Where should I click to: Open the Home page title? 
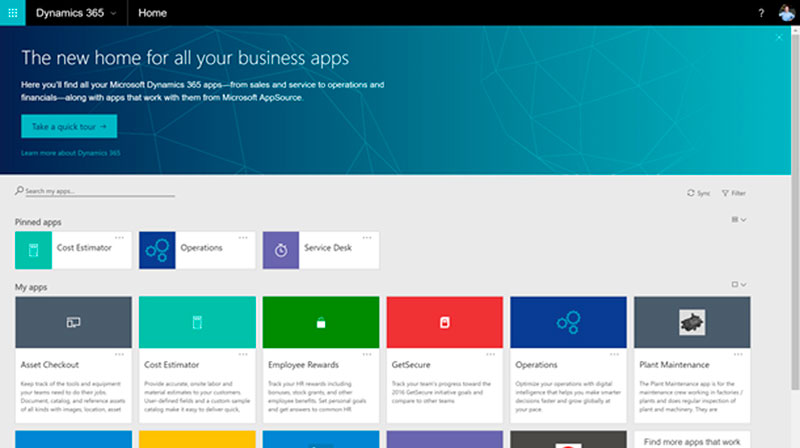point(152,13)
